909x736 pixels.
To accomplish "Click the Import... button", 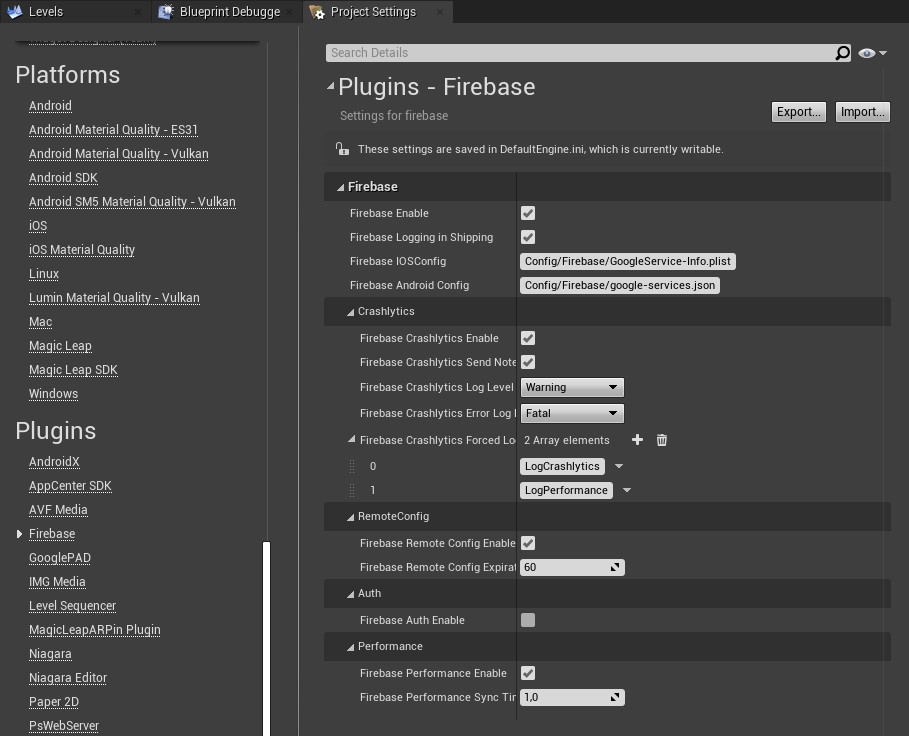I will coord(862,112).
